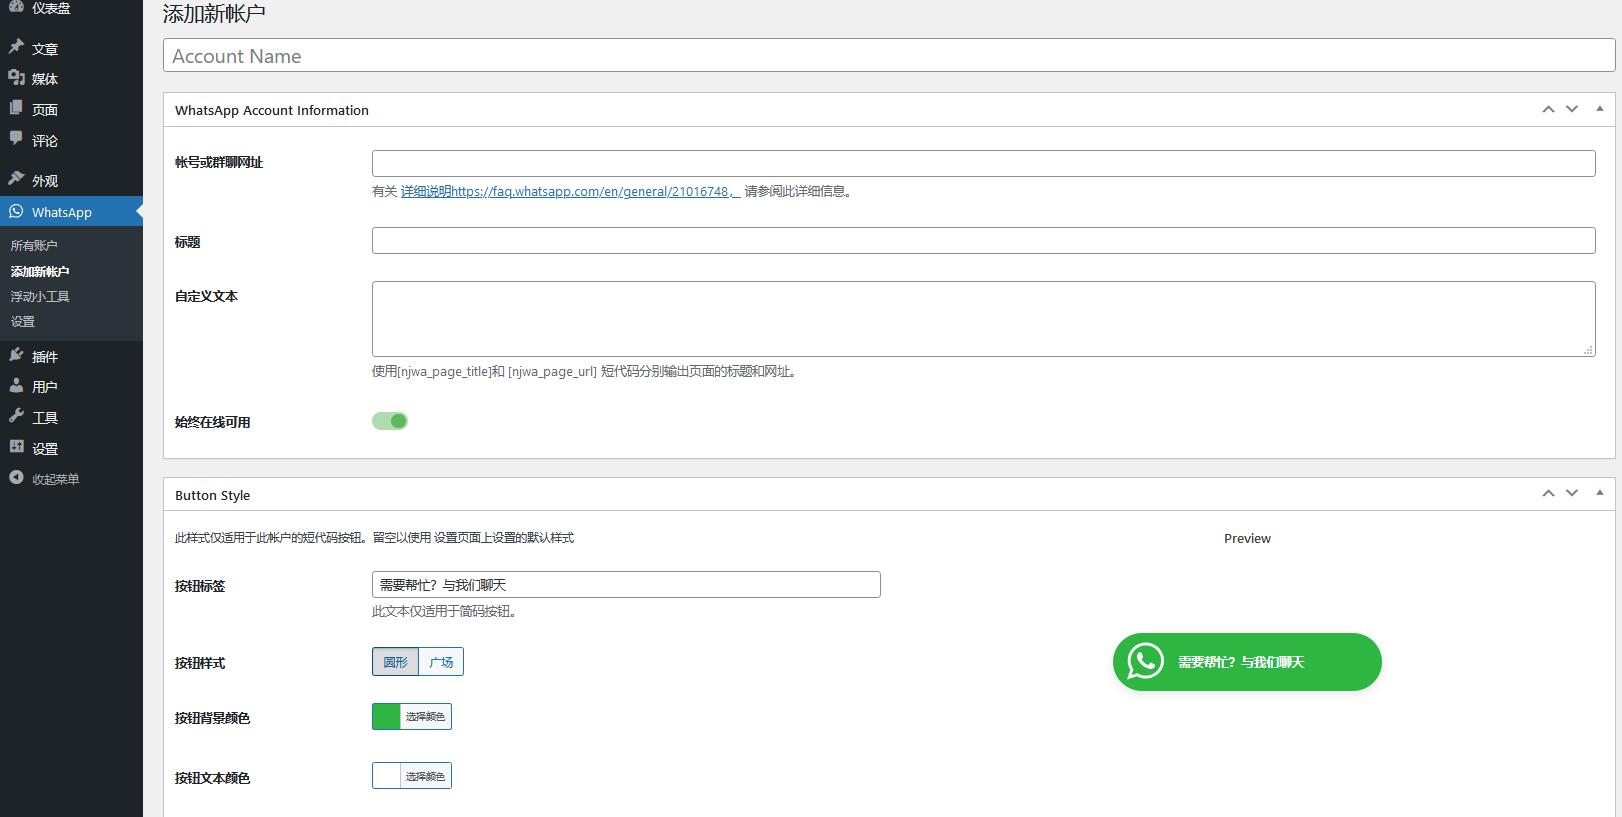
Task: Open the 按钮背景颜色 green color picker
Action: click(x=387, y=716)
